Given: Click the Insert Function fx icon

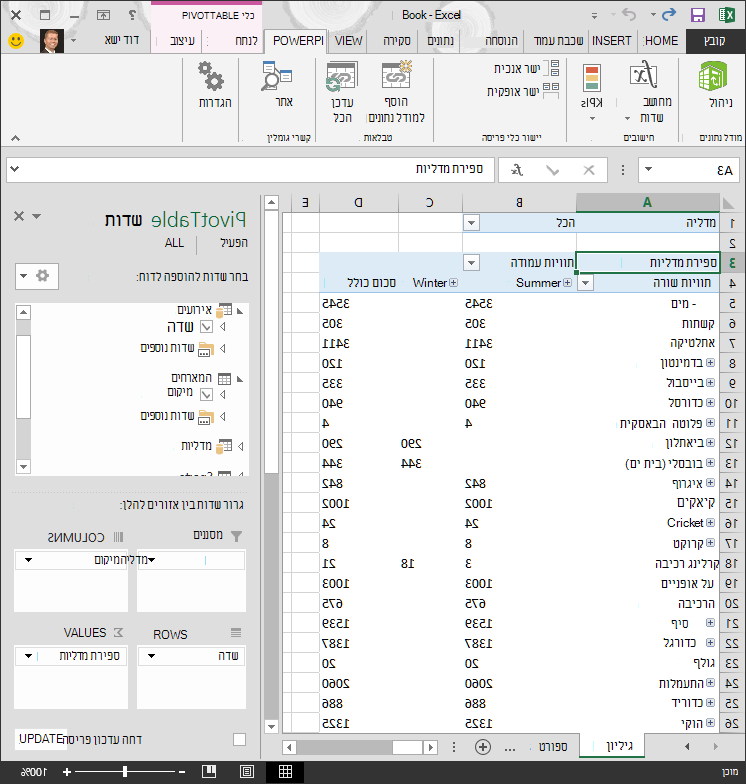Looking at the screenshot, I should point(516,170).
